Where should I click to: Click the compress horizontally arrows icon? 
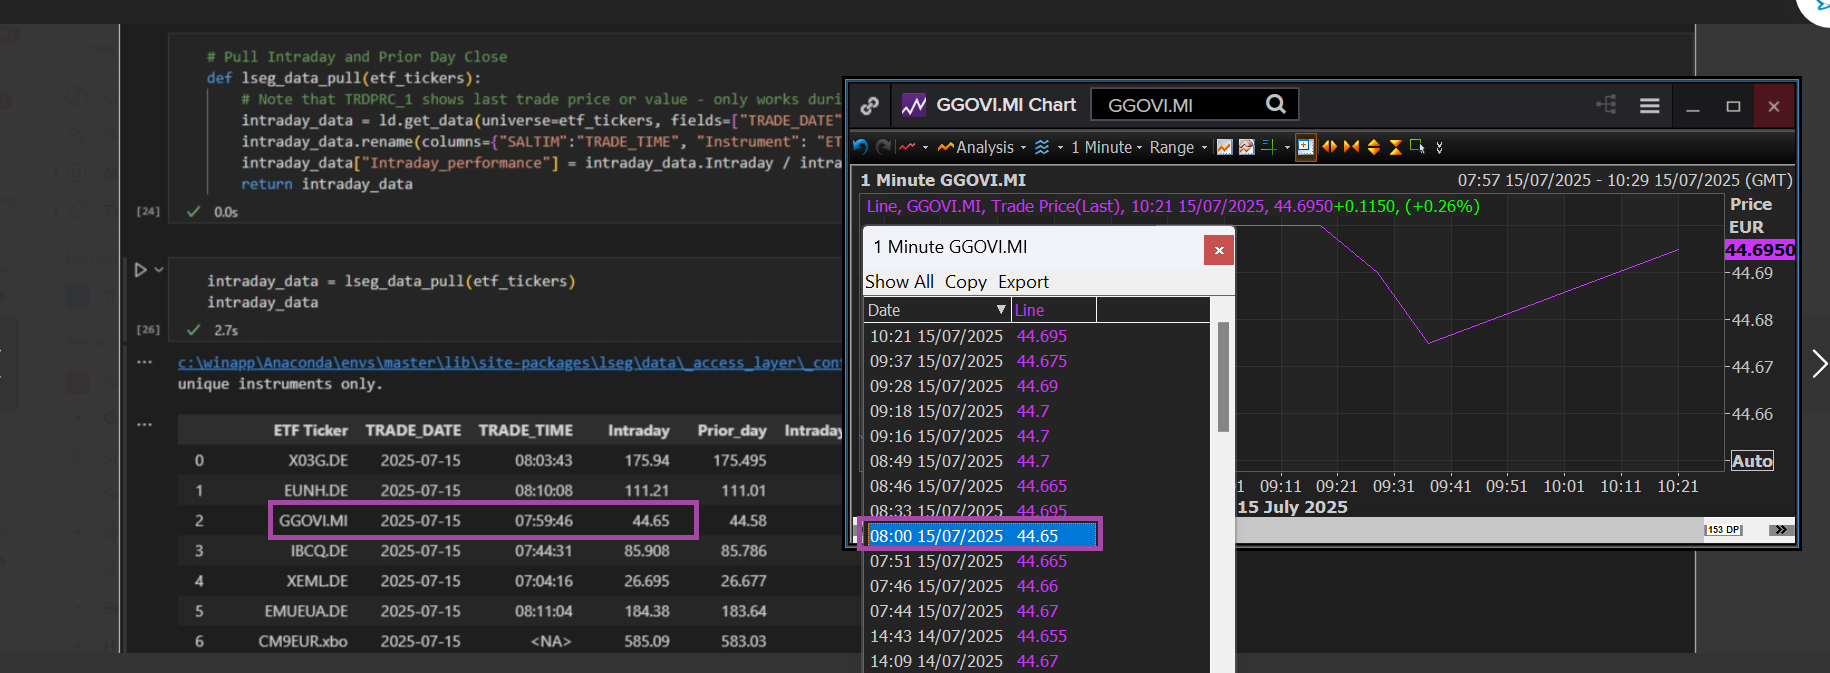point(1351,147)
